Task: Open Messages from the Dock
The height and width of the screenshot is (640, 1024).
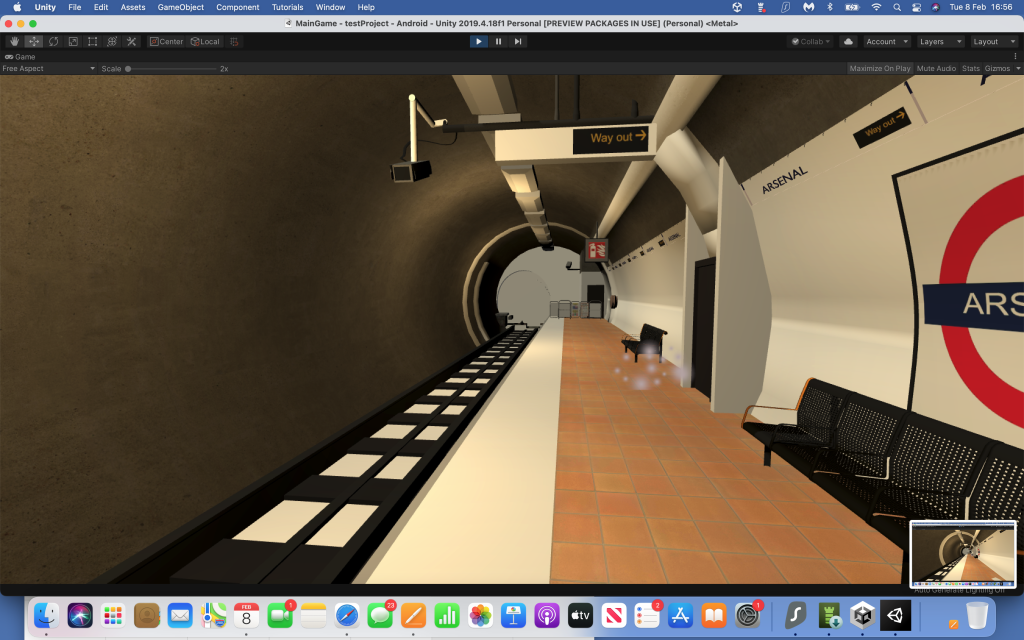Action: point(380,615)
